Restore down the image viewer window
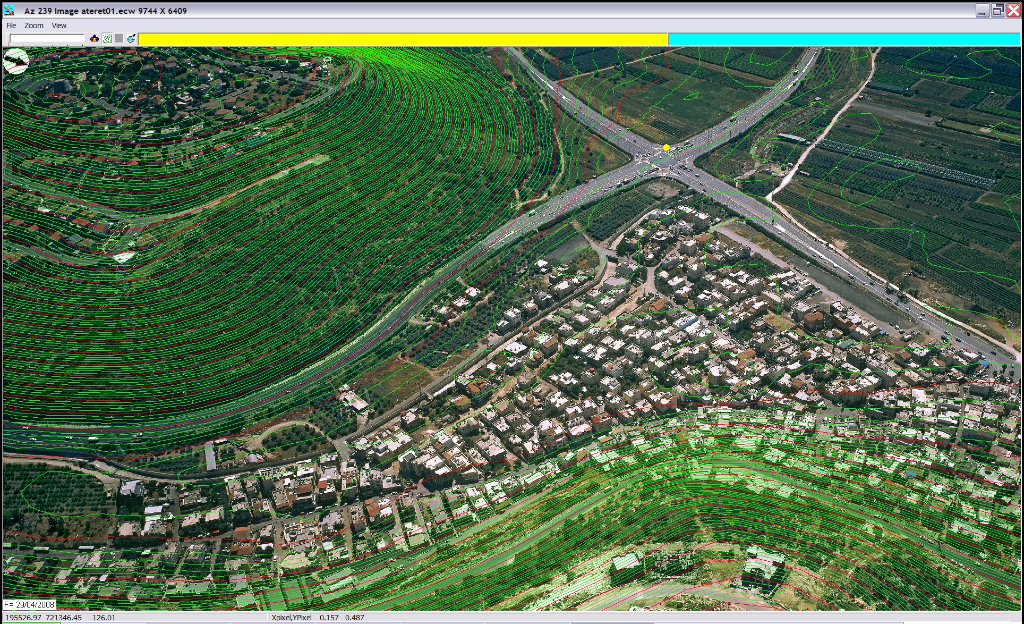Screen dimensions: 1024x624 [x=998, y=9]
